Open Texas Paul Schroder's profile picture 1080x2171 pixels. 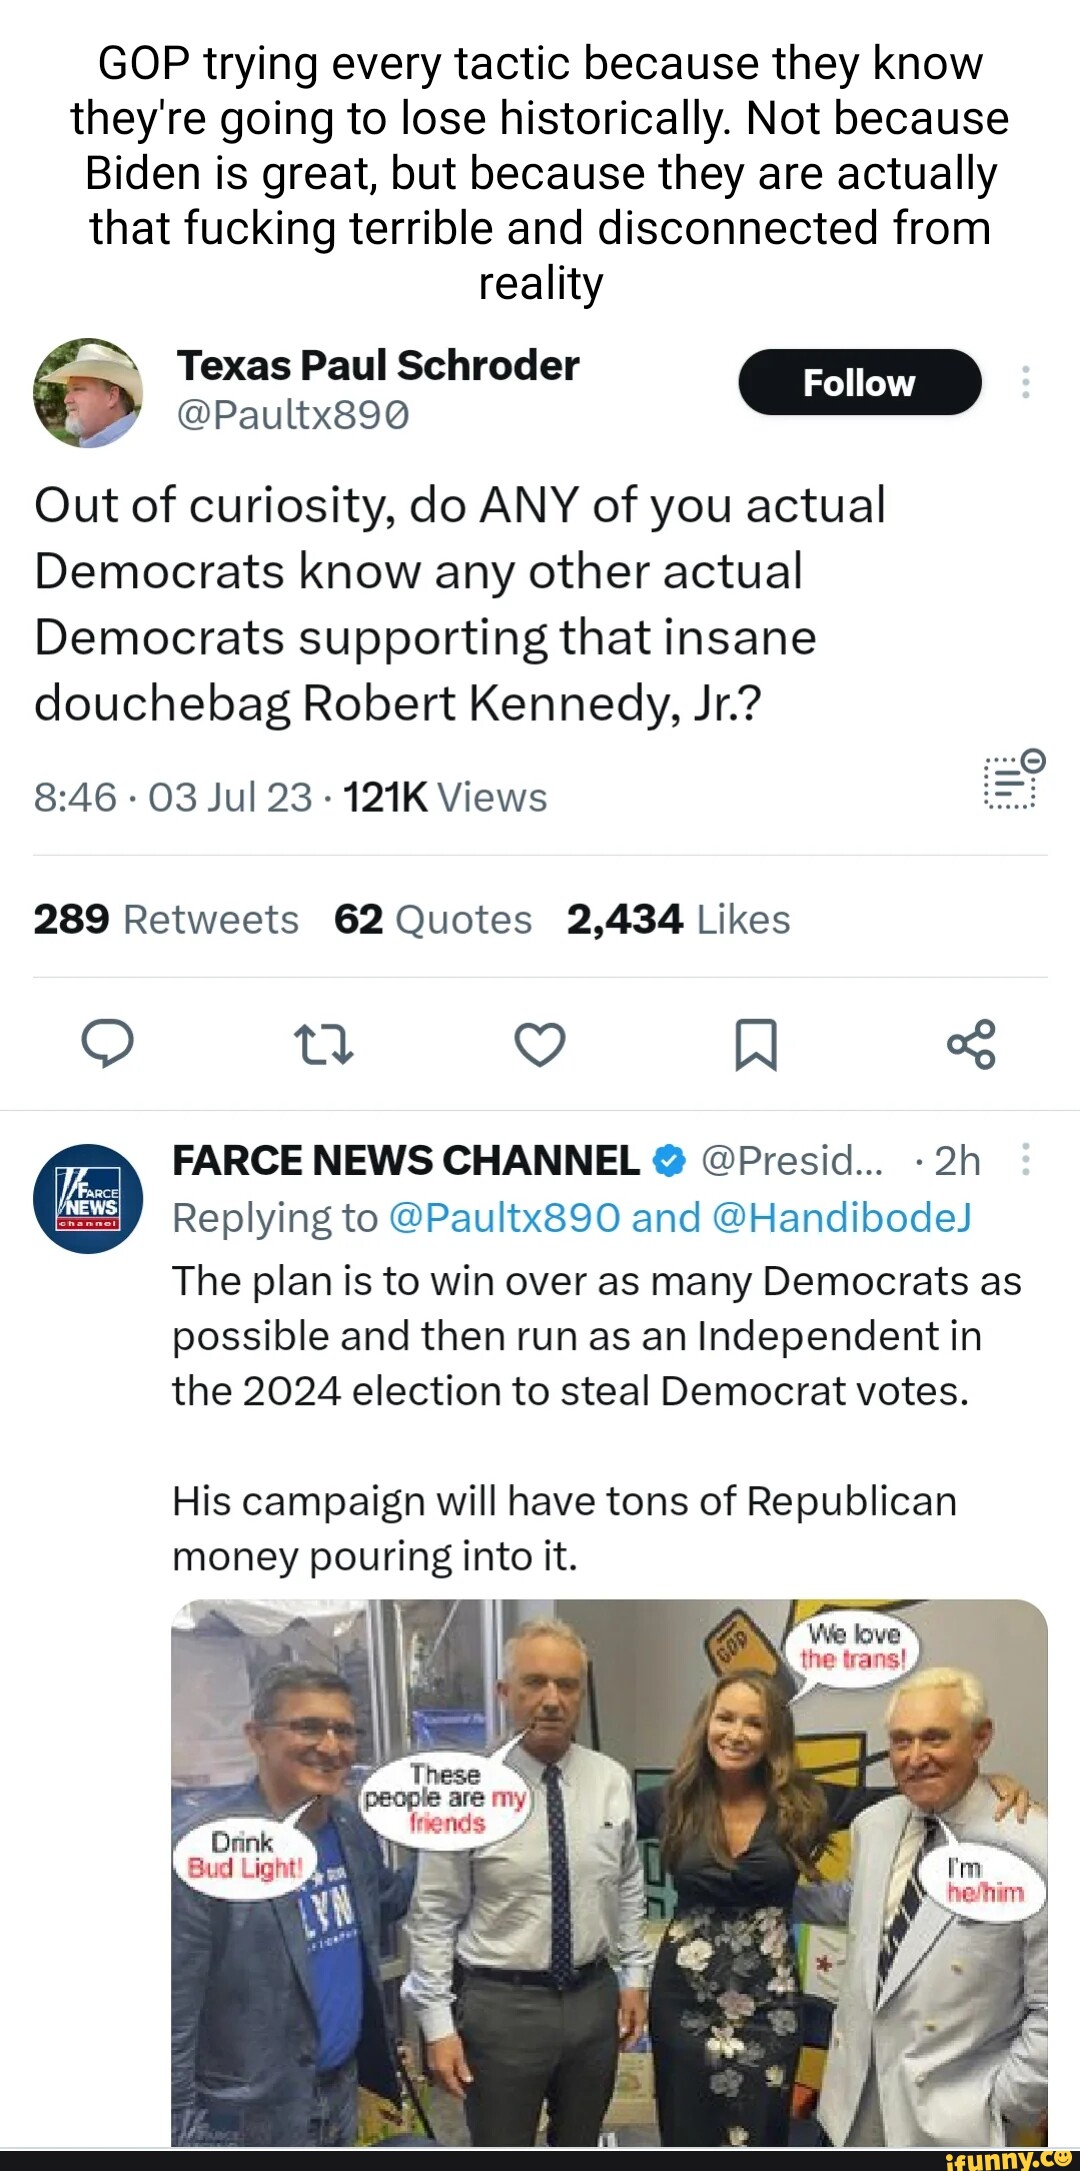pos(88,392)
